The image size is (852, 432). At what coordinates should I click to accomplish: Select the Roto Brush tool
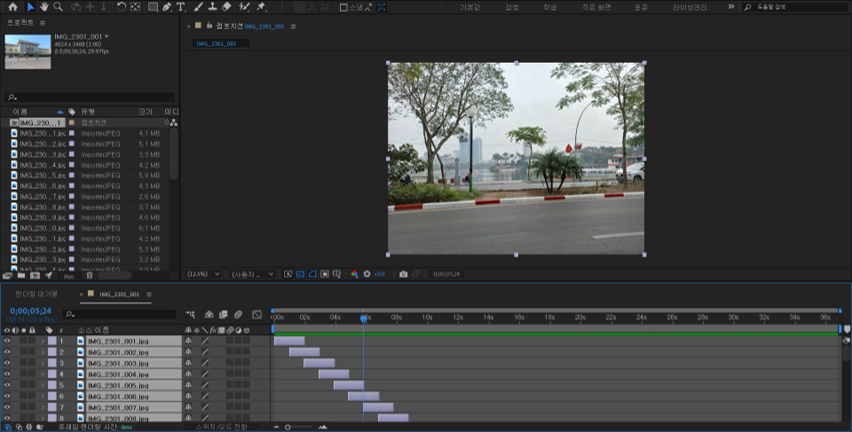(245, 7)
